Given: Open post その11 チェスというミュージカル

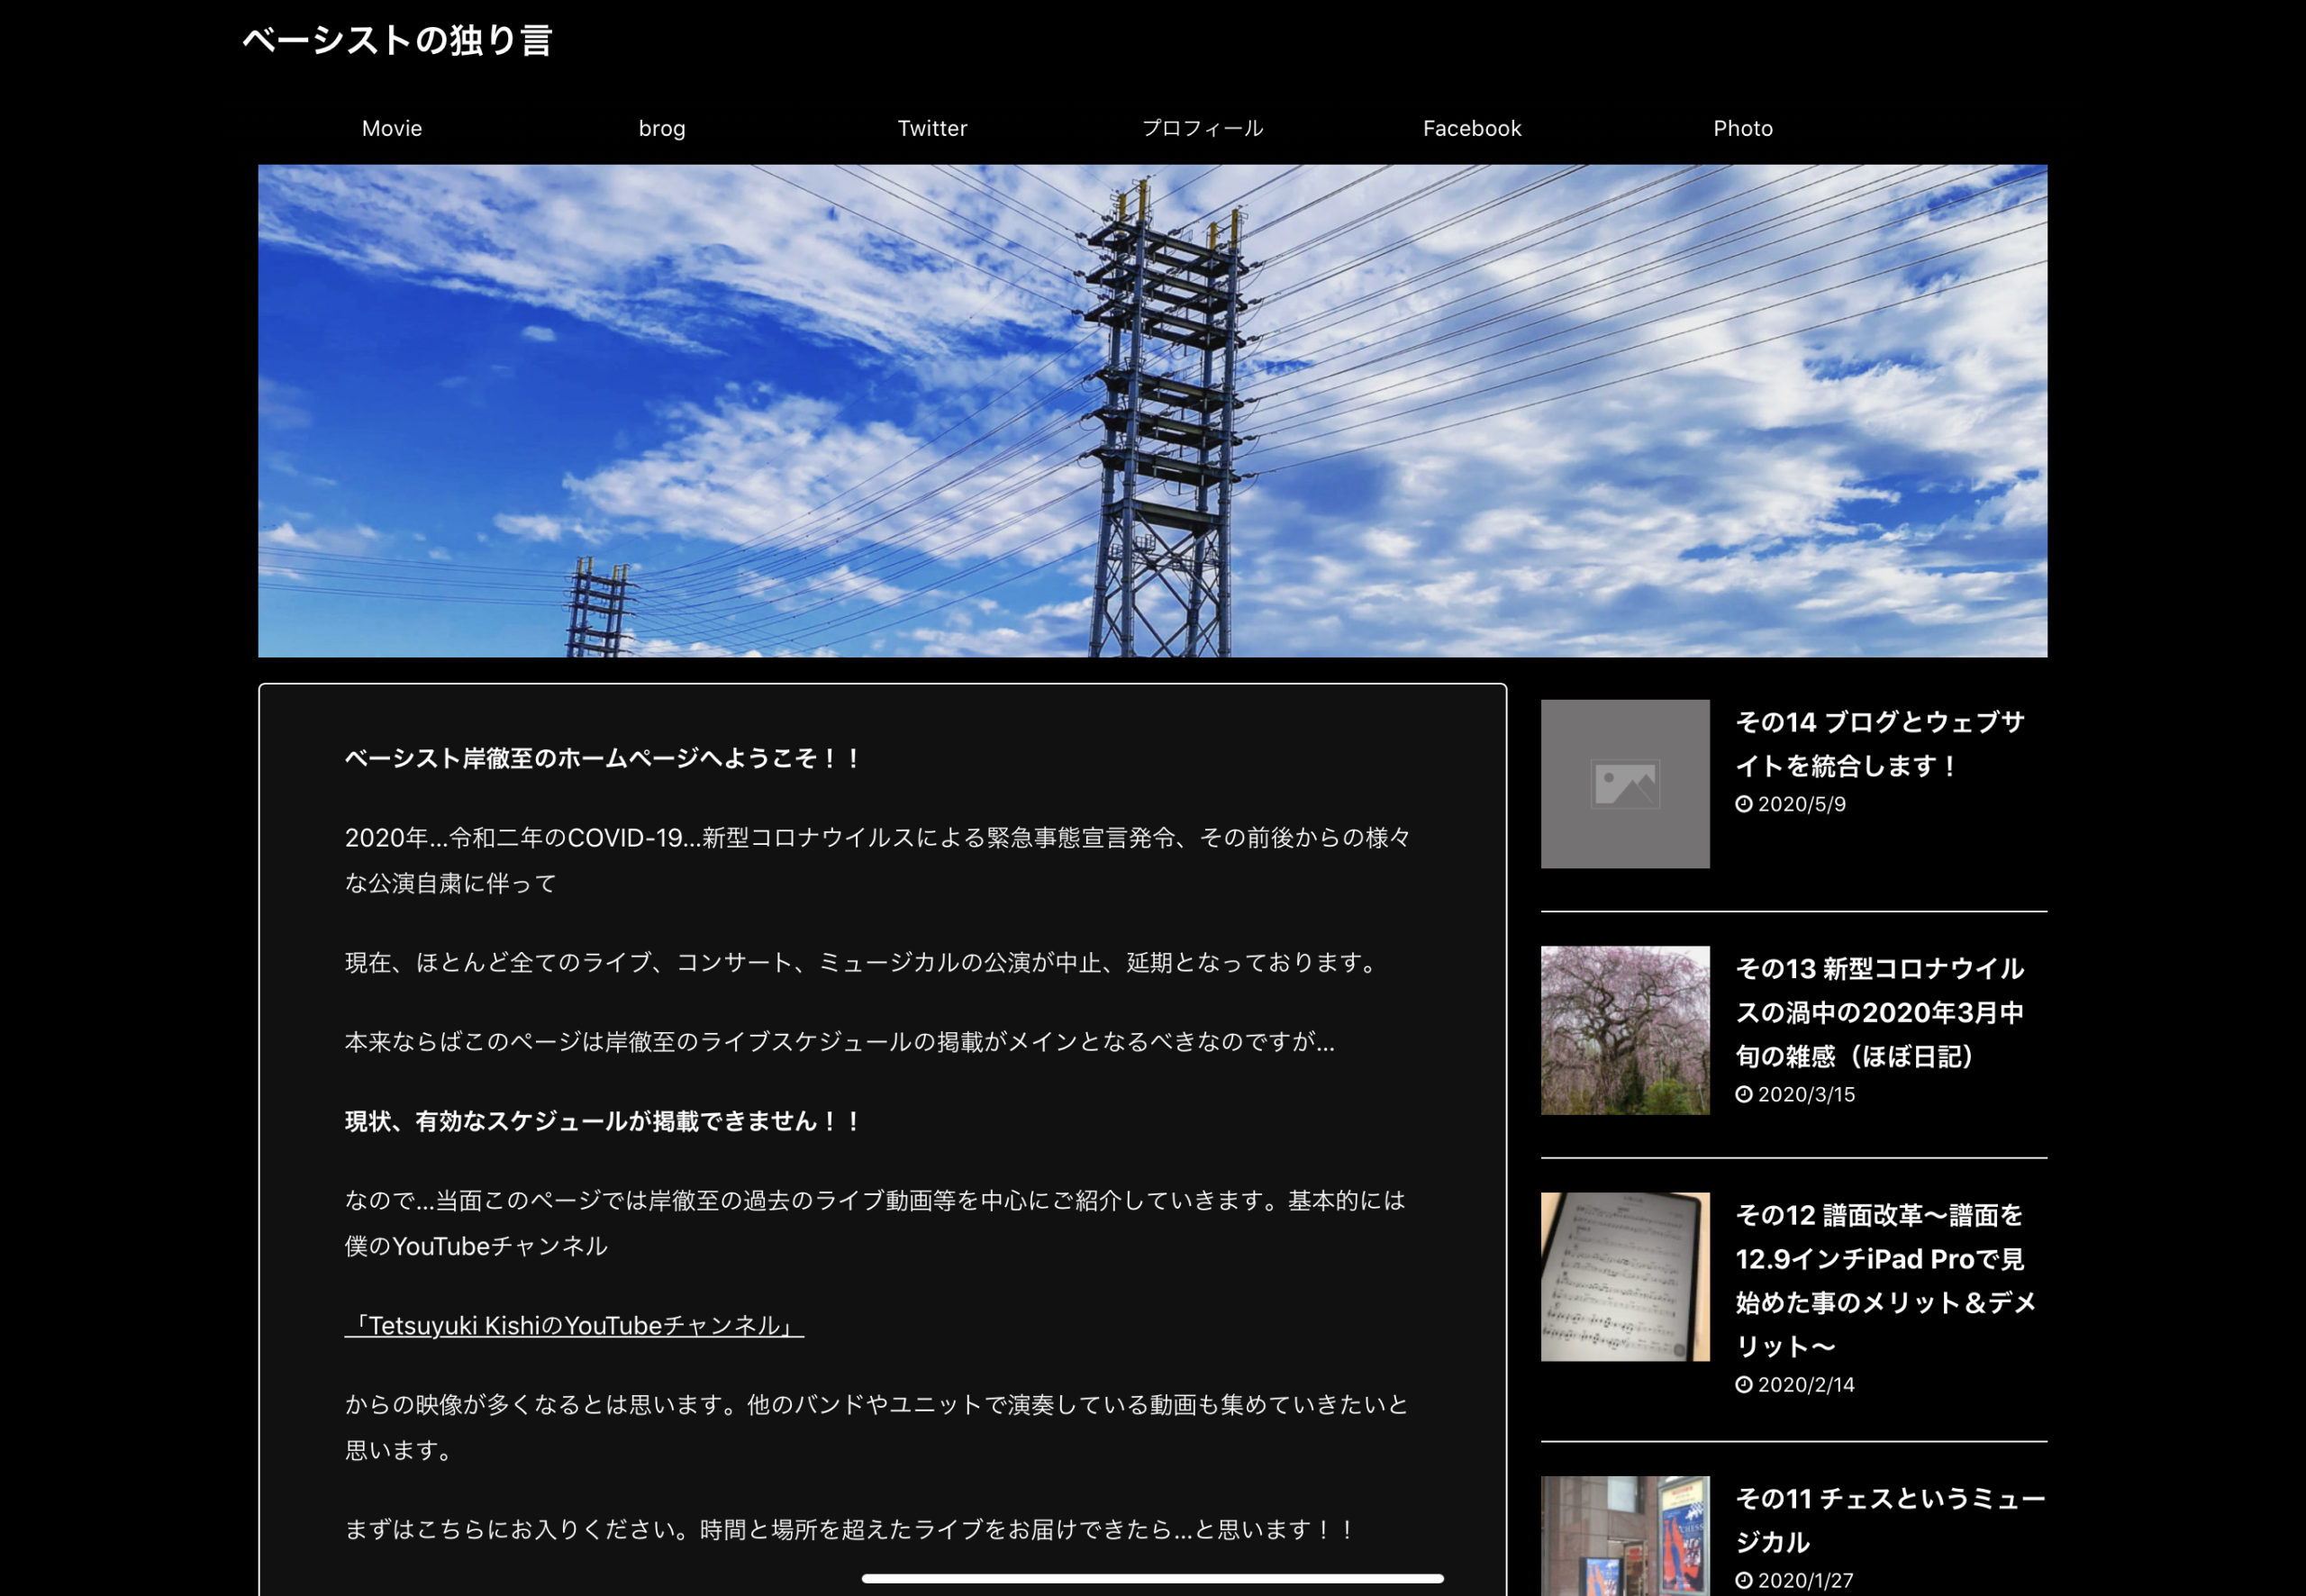Looking at the screenshot, I should 1890,1519.
